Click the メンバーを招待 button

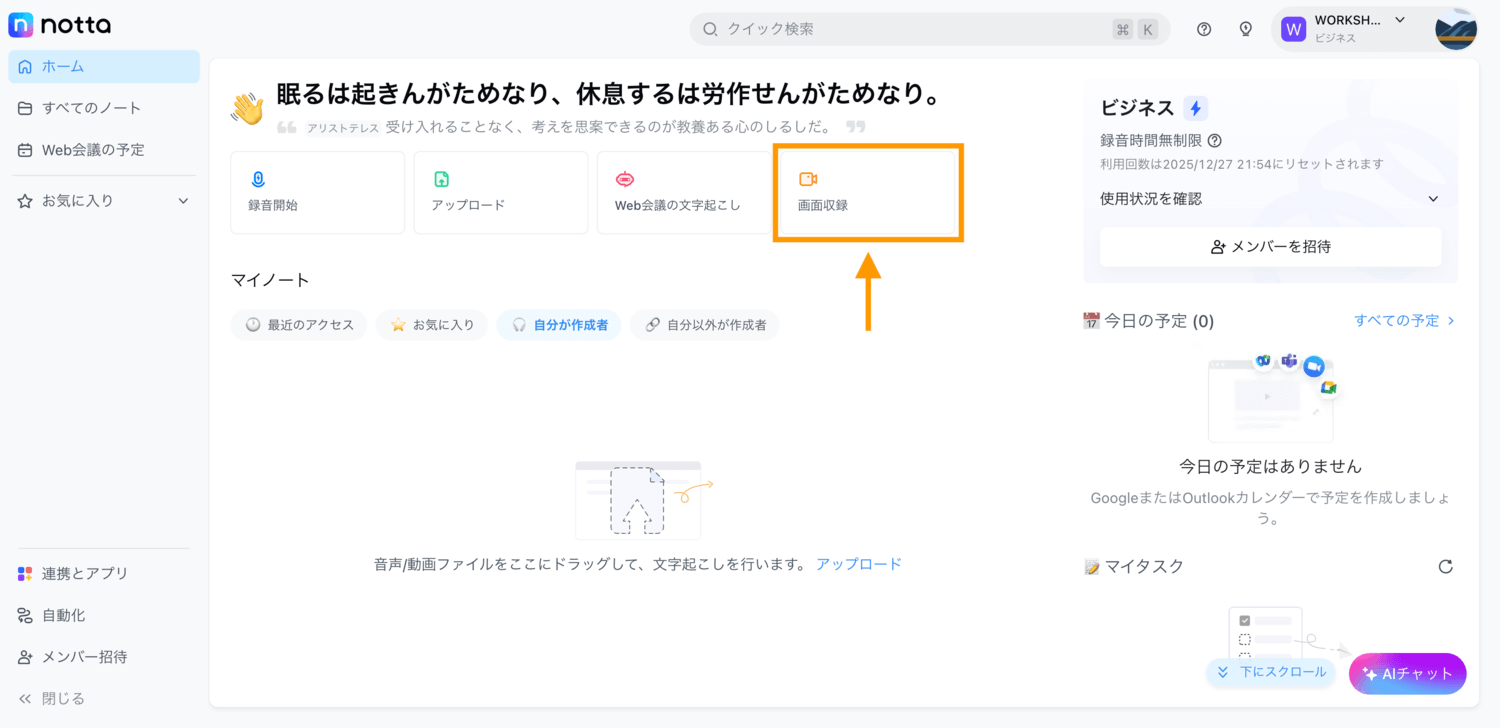point(1271,246)
